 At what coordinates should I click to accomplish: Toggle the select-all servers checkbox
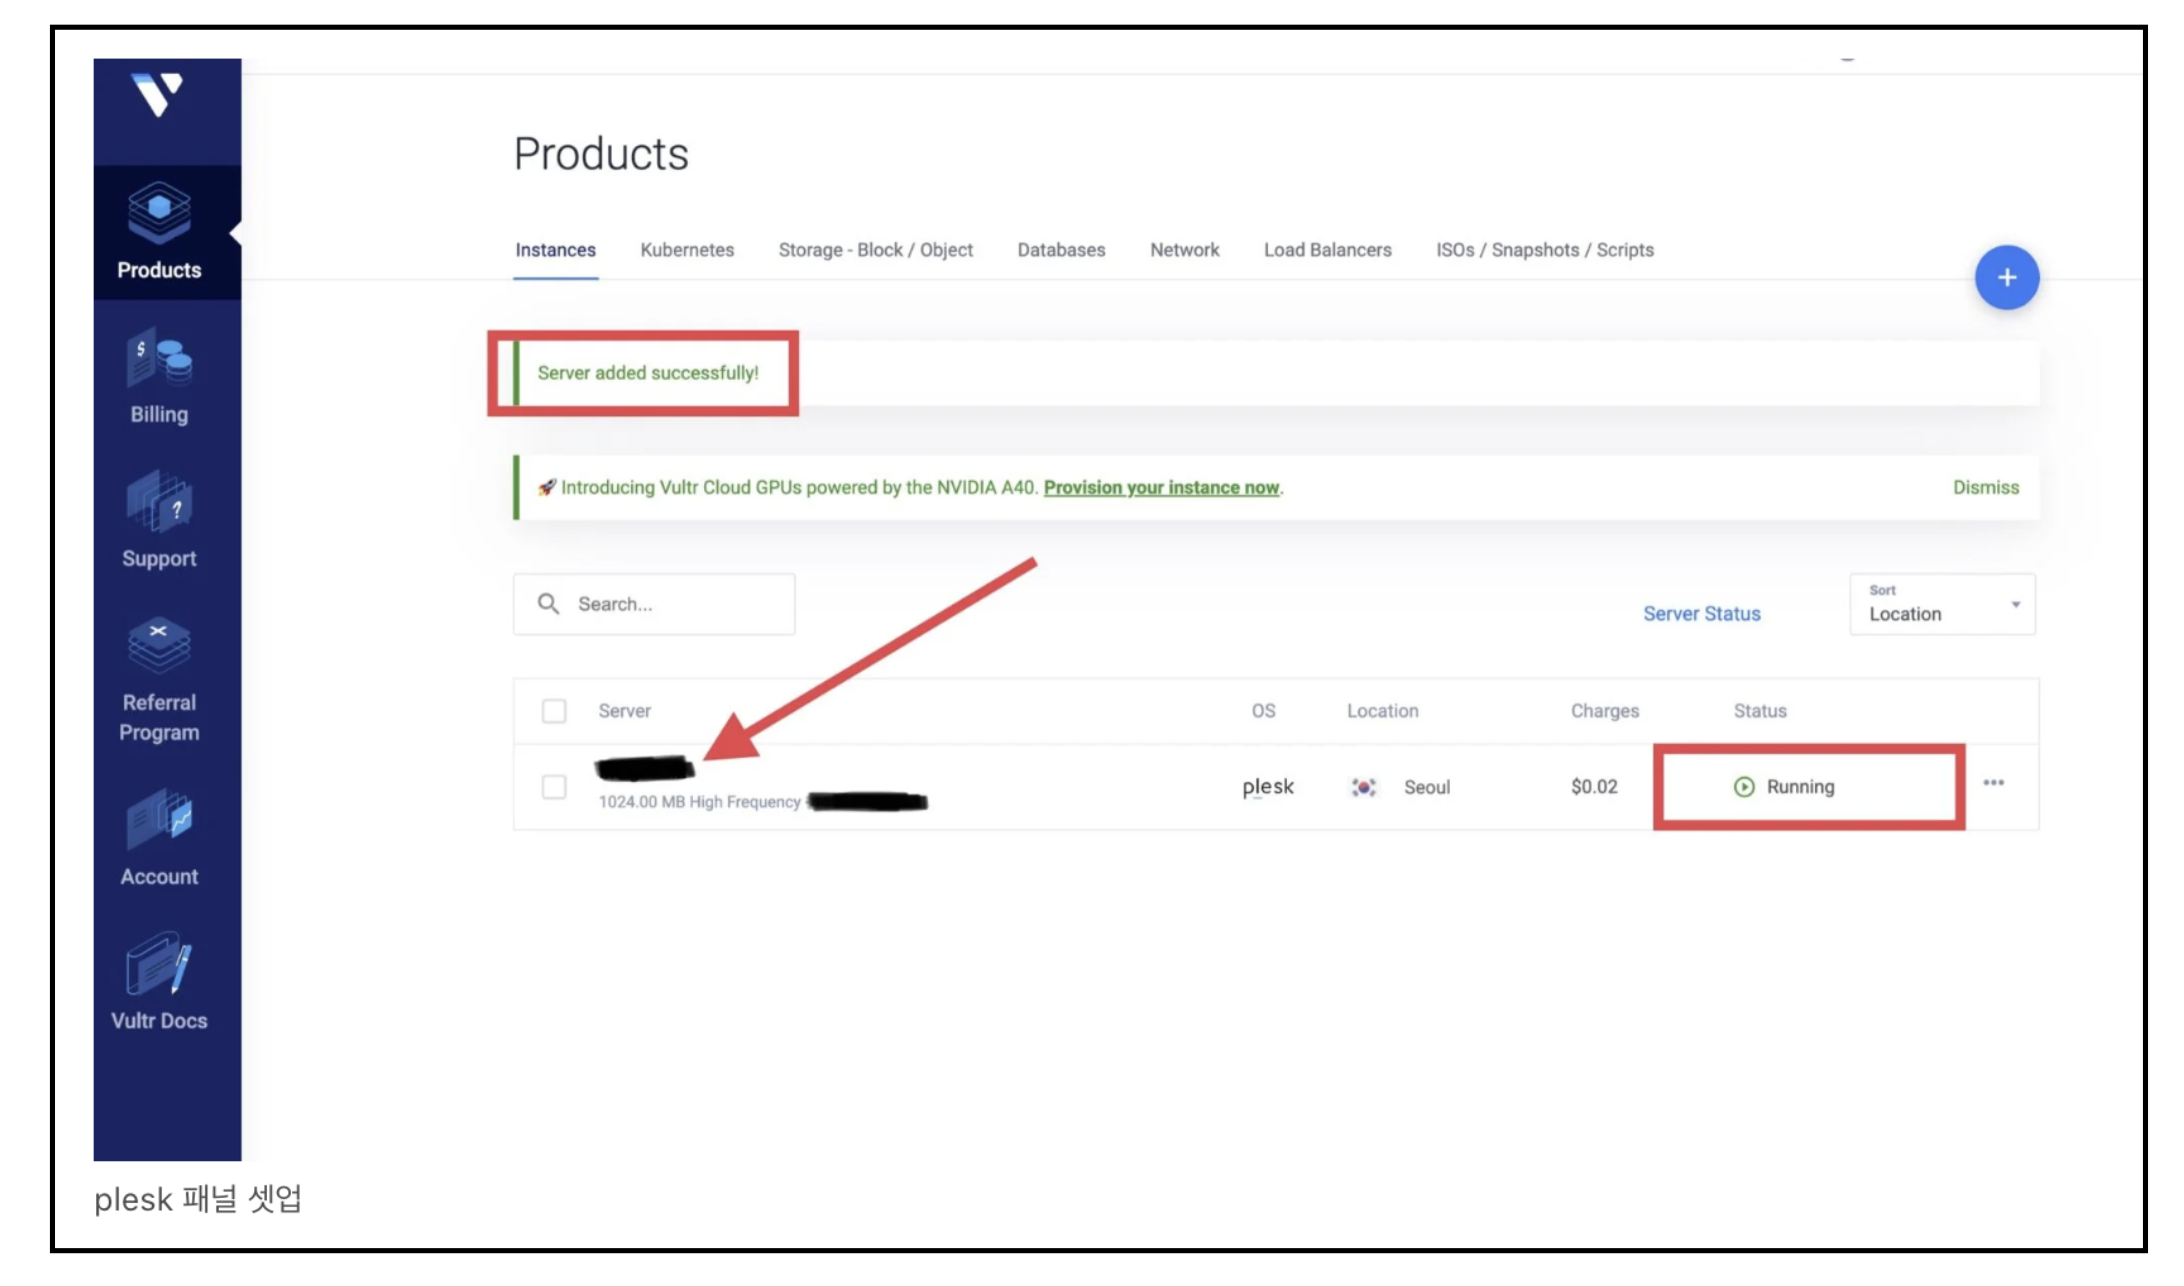[x=553, y=711]
